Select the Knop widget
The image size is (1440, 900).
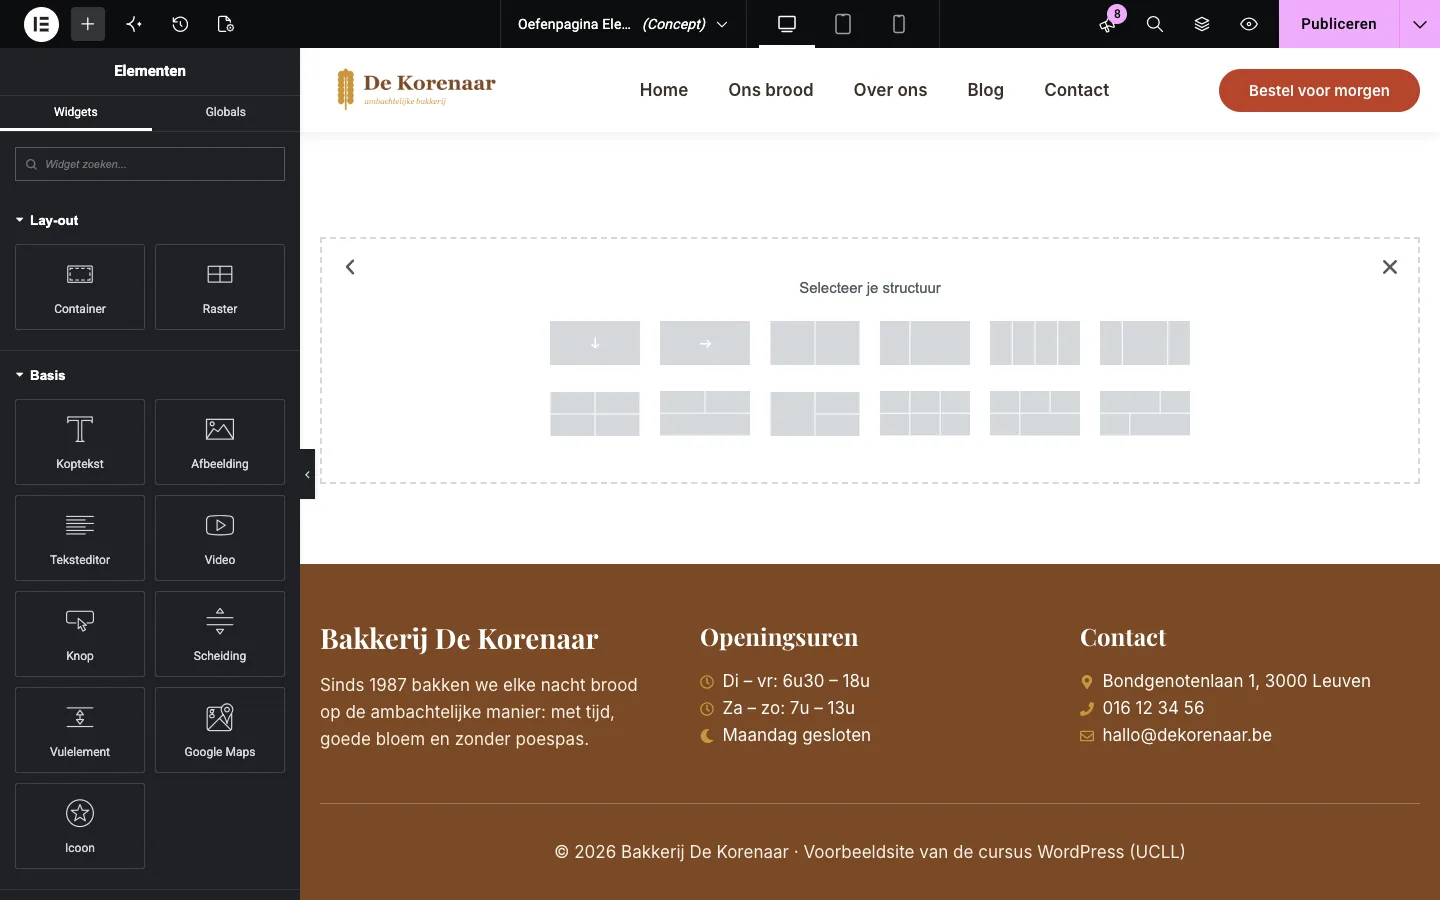pyautogui.click(x=80, y=634)
